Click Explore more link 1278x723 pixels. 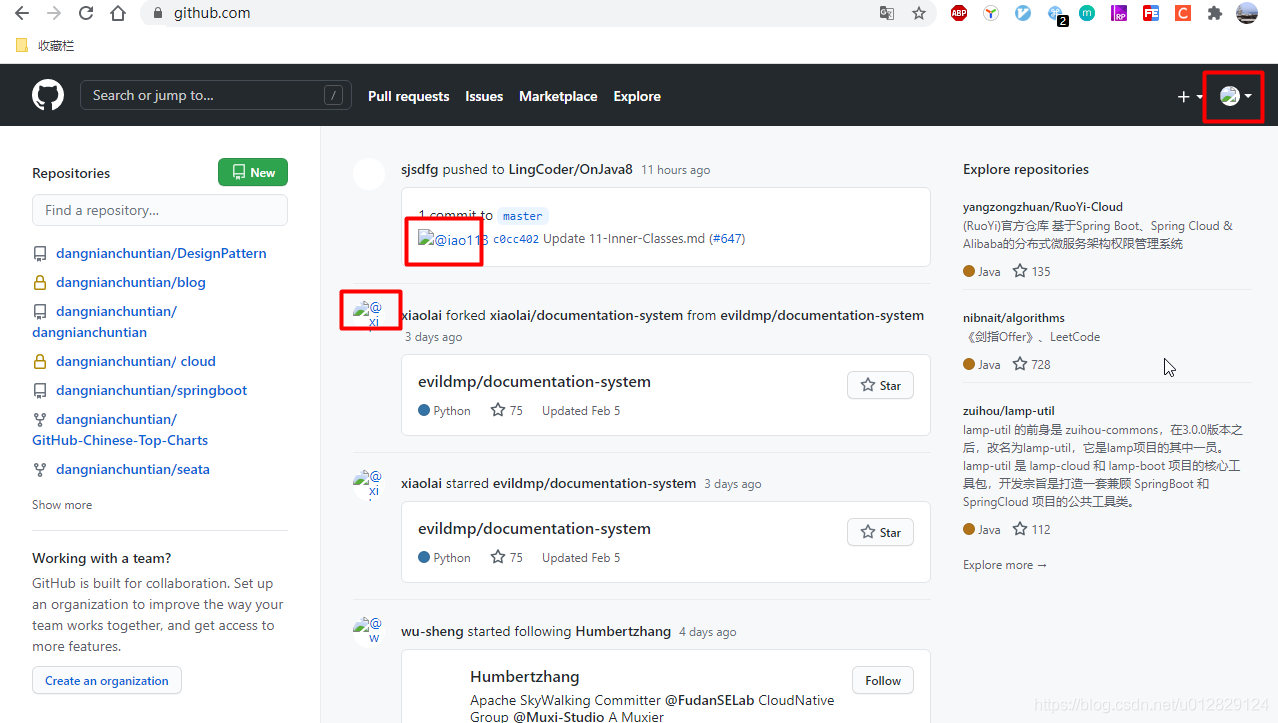point(1005,565)
